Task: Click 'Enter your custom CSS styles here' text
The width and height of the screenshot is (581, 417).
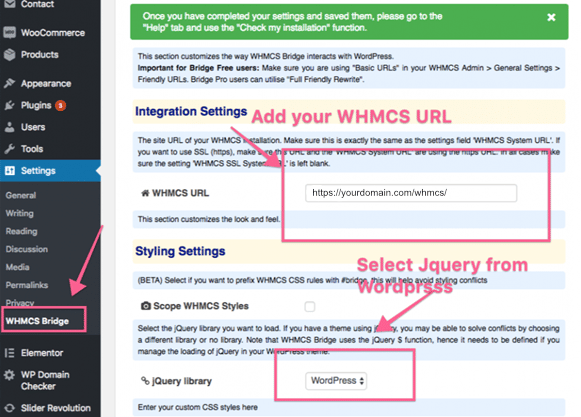Action: click(x=198, y=407)
